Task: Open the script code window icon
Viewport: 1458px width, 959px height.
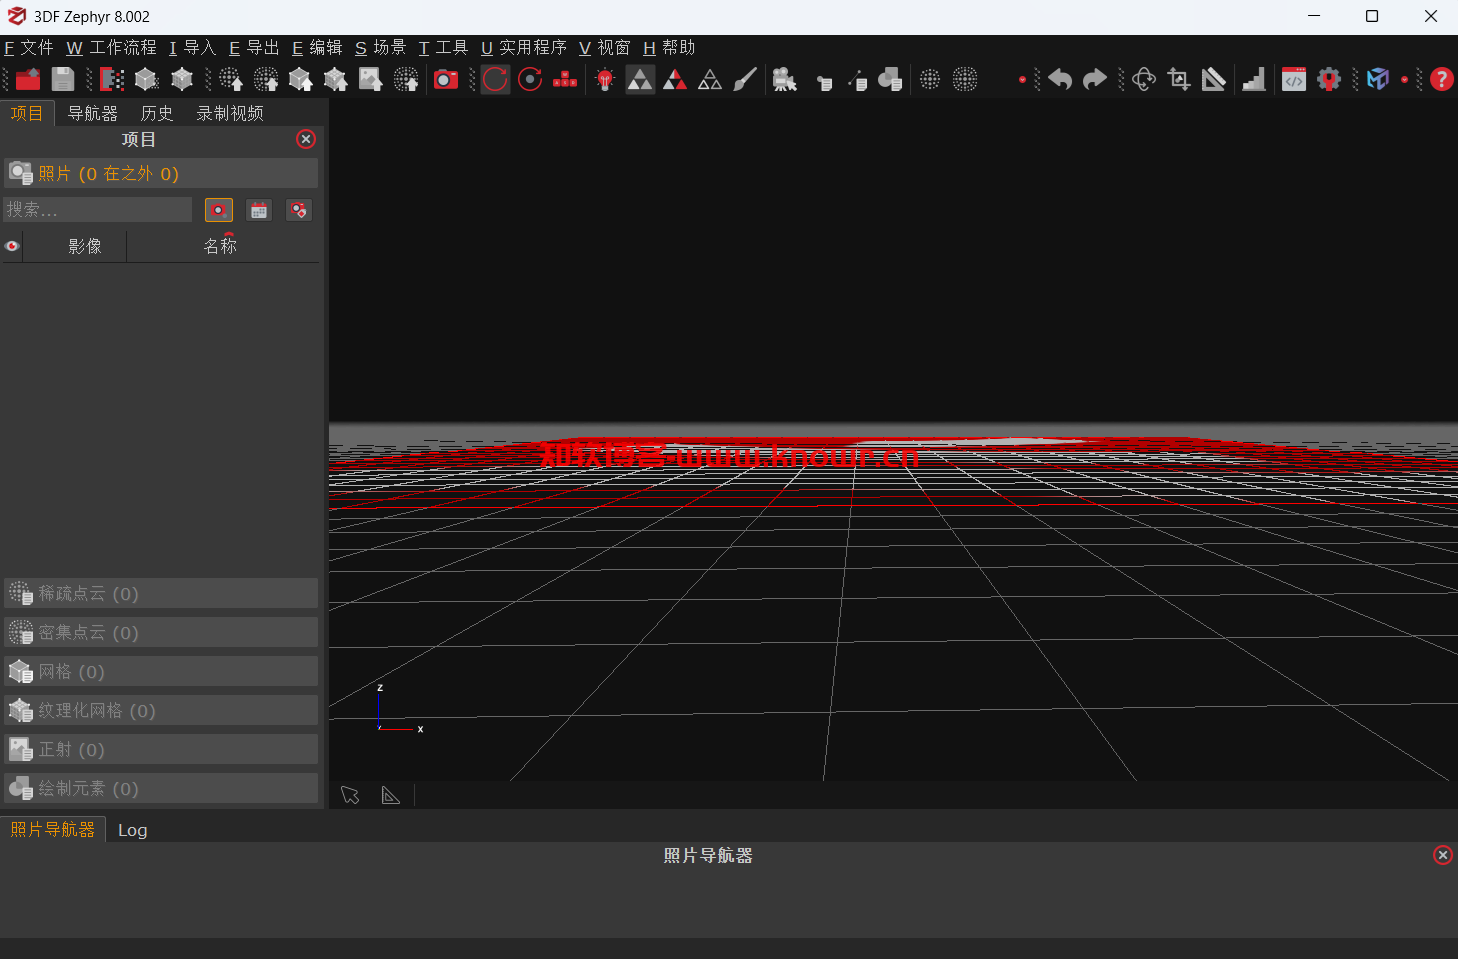Action: [1294, 80]
